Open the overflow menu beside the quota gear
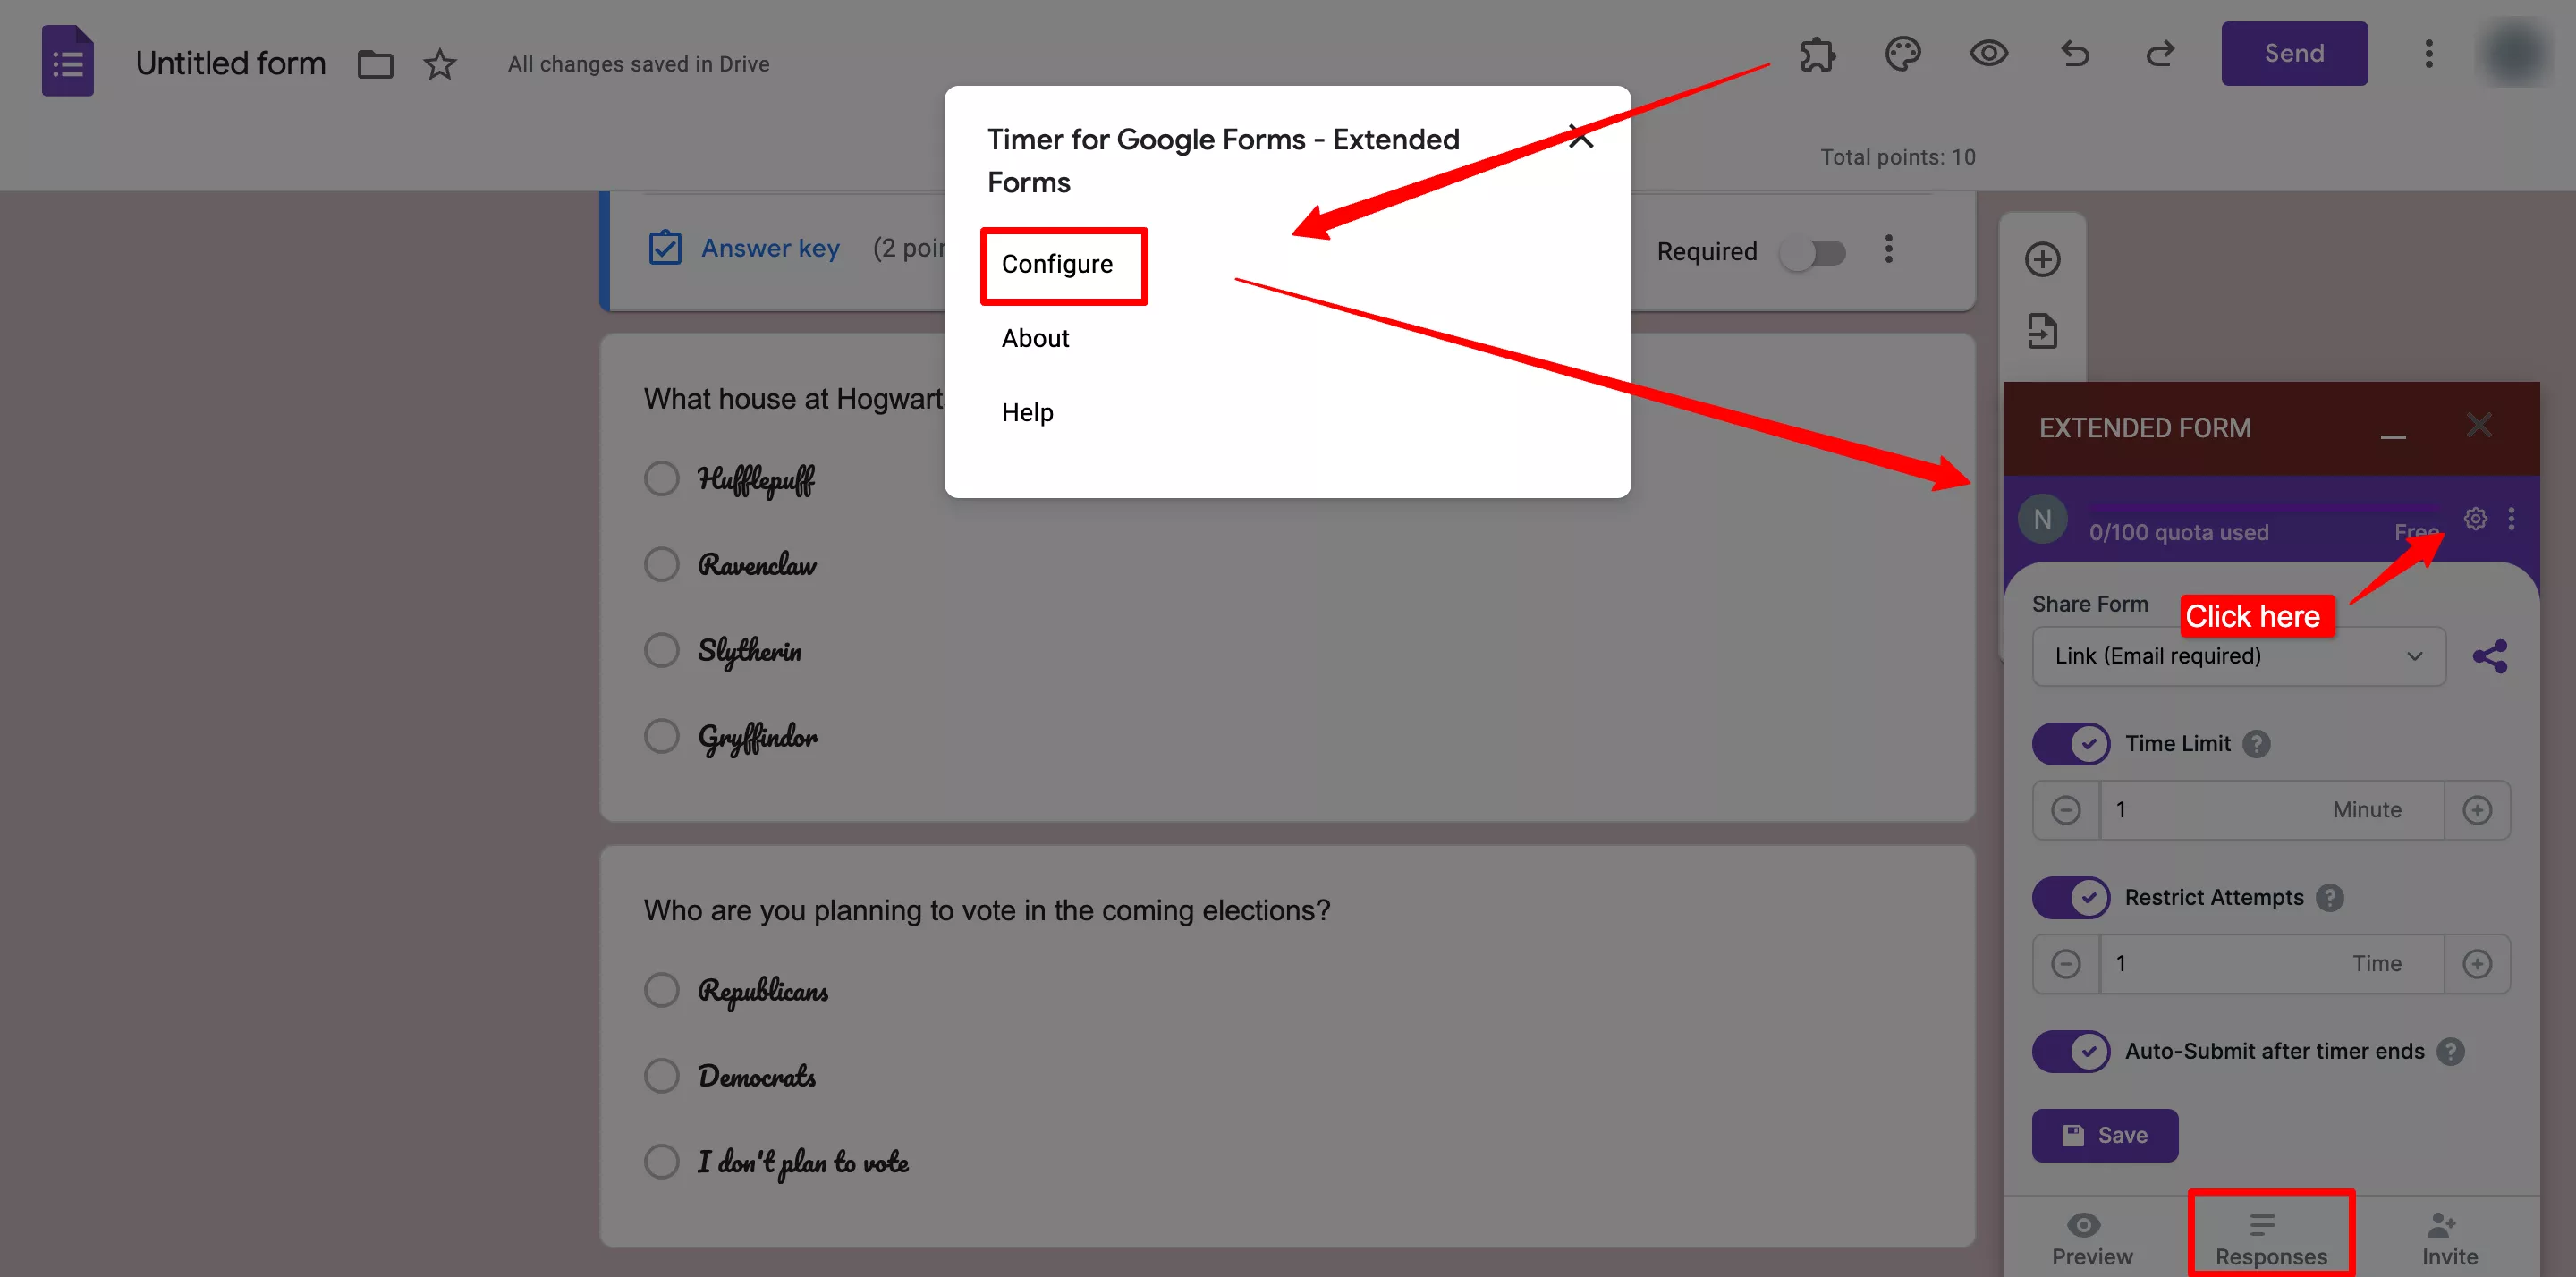 (2513, 519)
